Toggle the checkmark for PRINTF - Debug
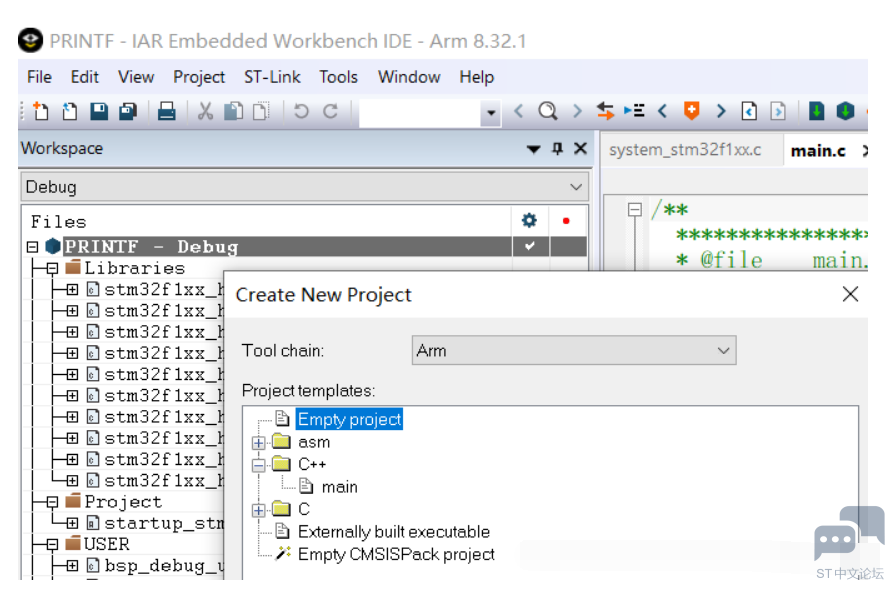 point(529,246)
